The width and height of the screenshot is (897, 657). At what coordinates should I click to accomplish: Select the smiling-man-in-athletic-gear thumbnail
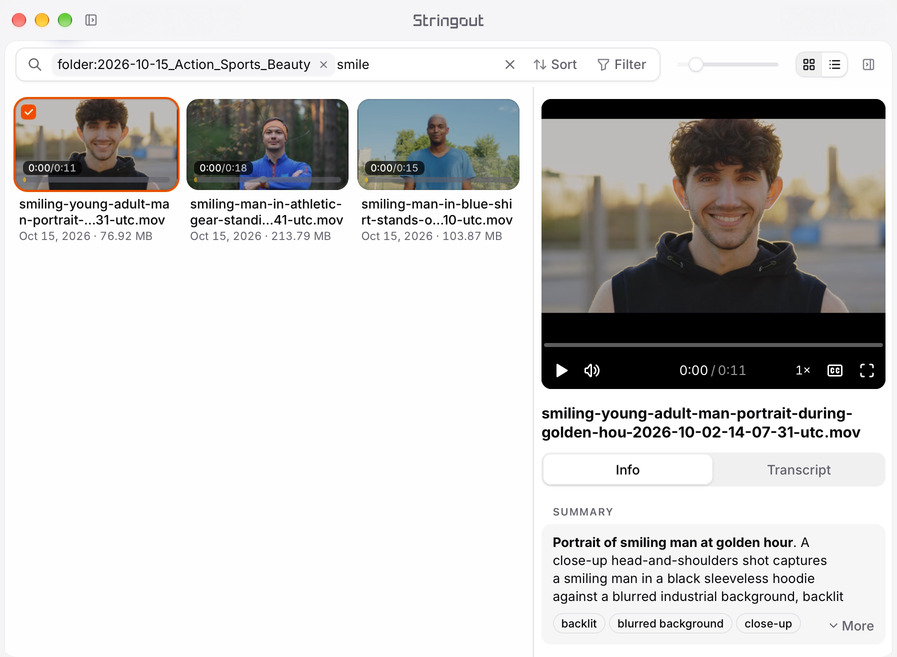pos(267,144)
